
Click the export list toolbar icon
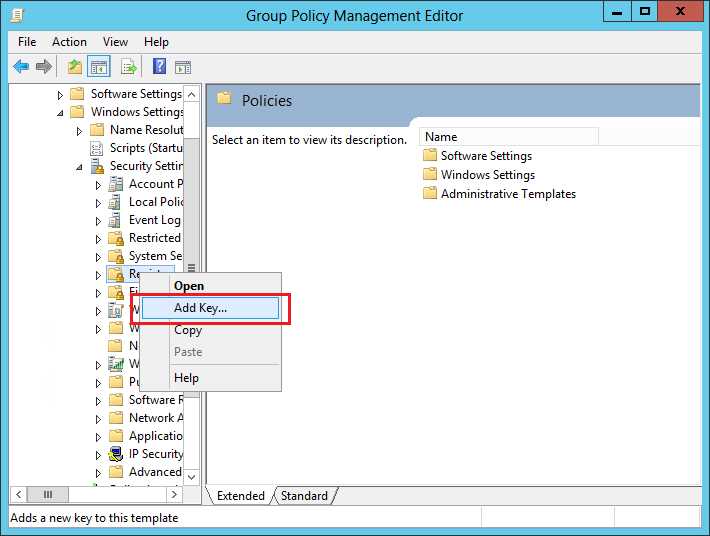click(129, 67)
